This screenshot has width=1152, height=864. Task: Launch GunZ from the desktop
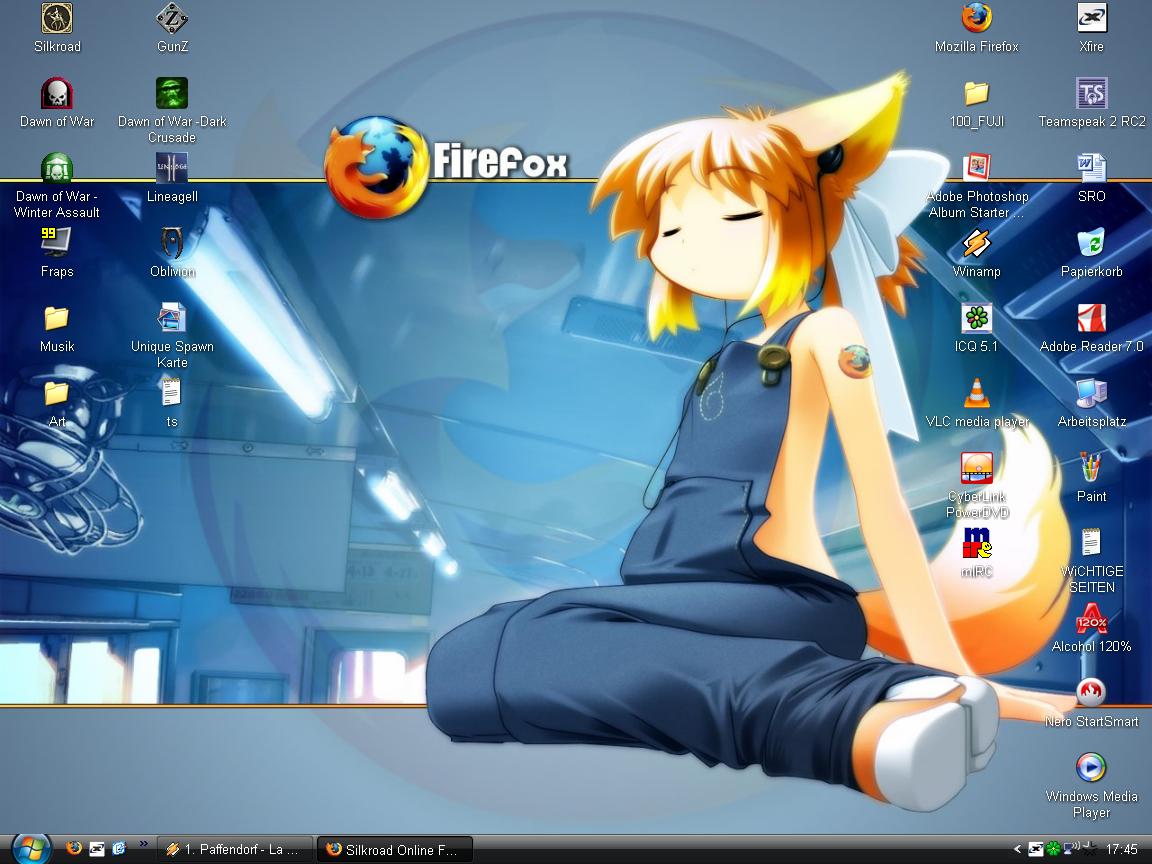point(172,19)
